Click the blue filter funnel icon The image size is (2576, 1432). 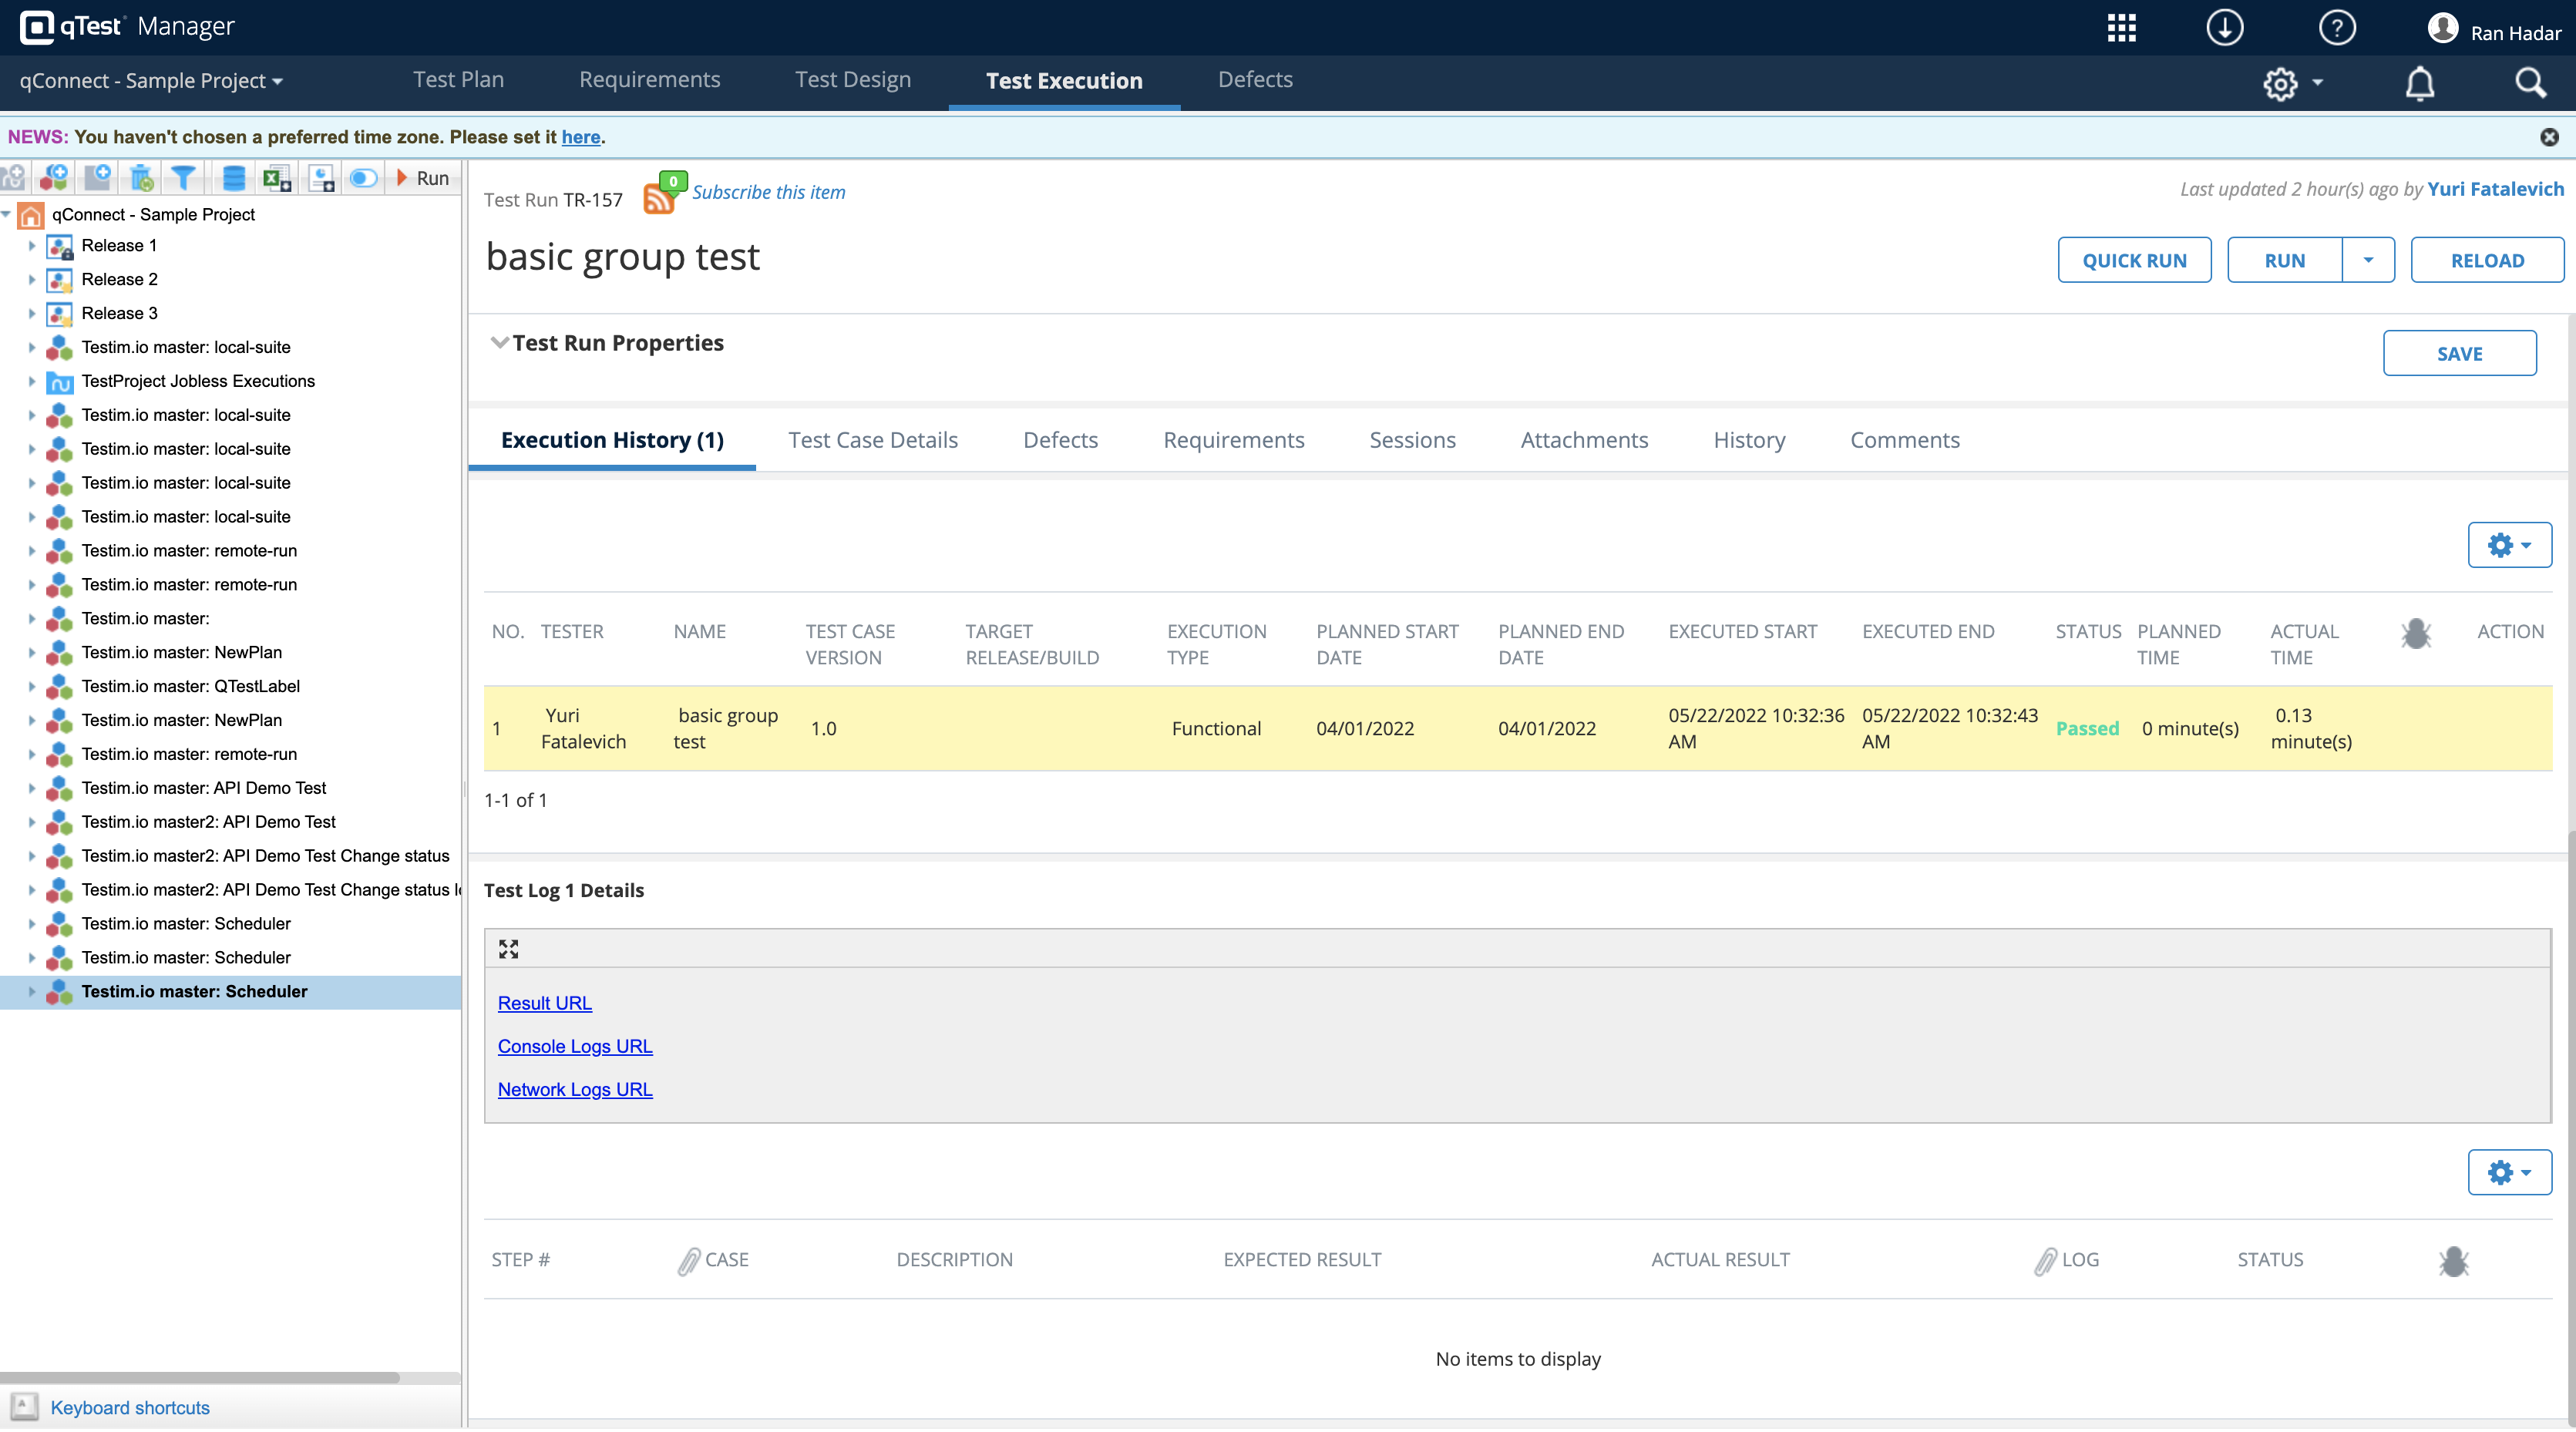(183, 178)
